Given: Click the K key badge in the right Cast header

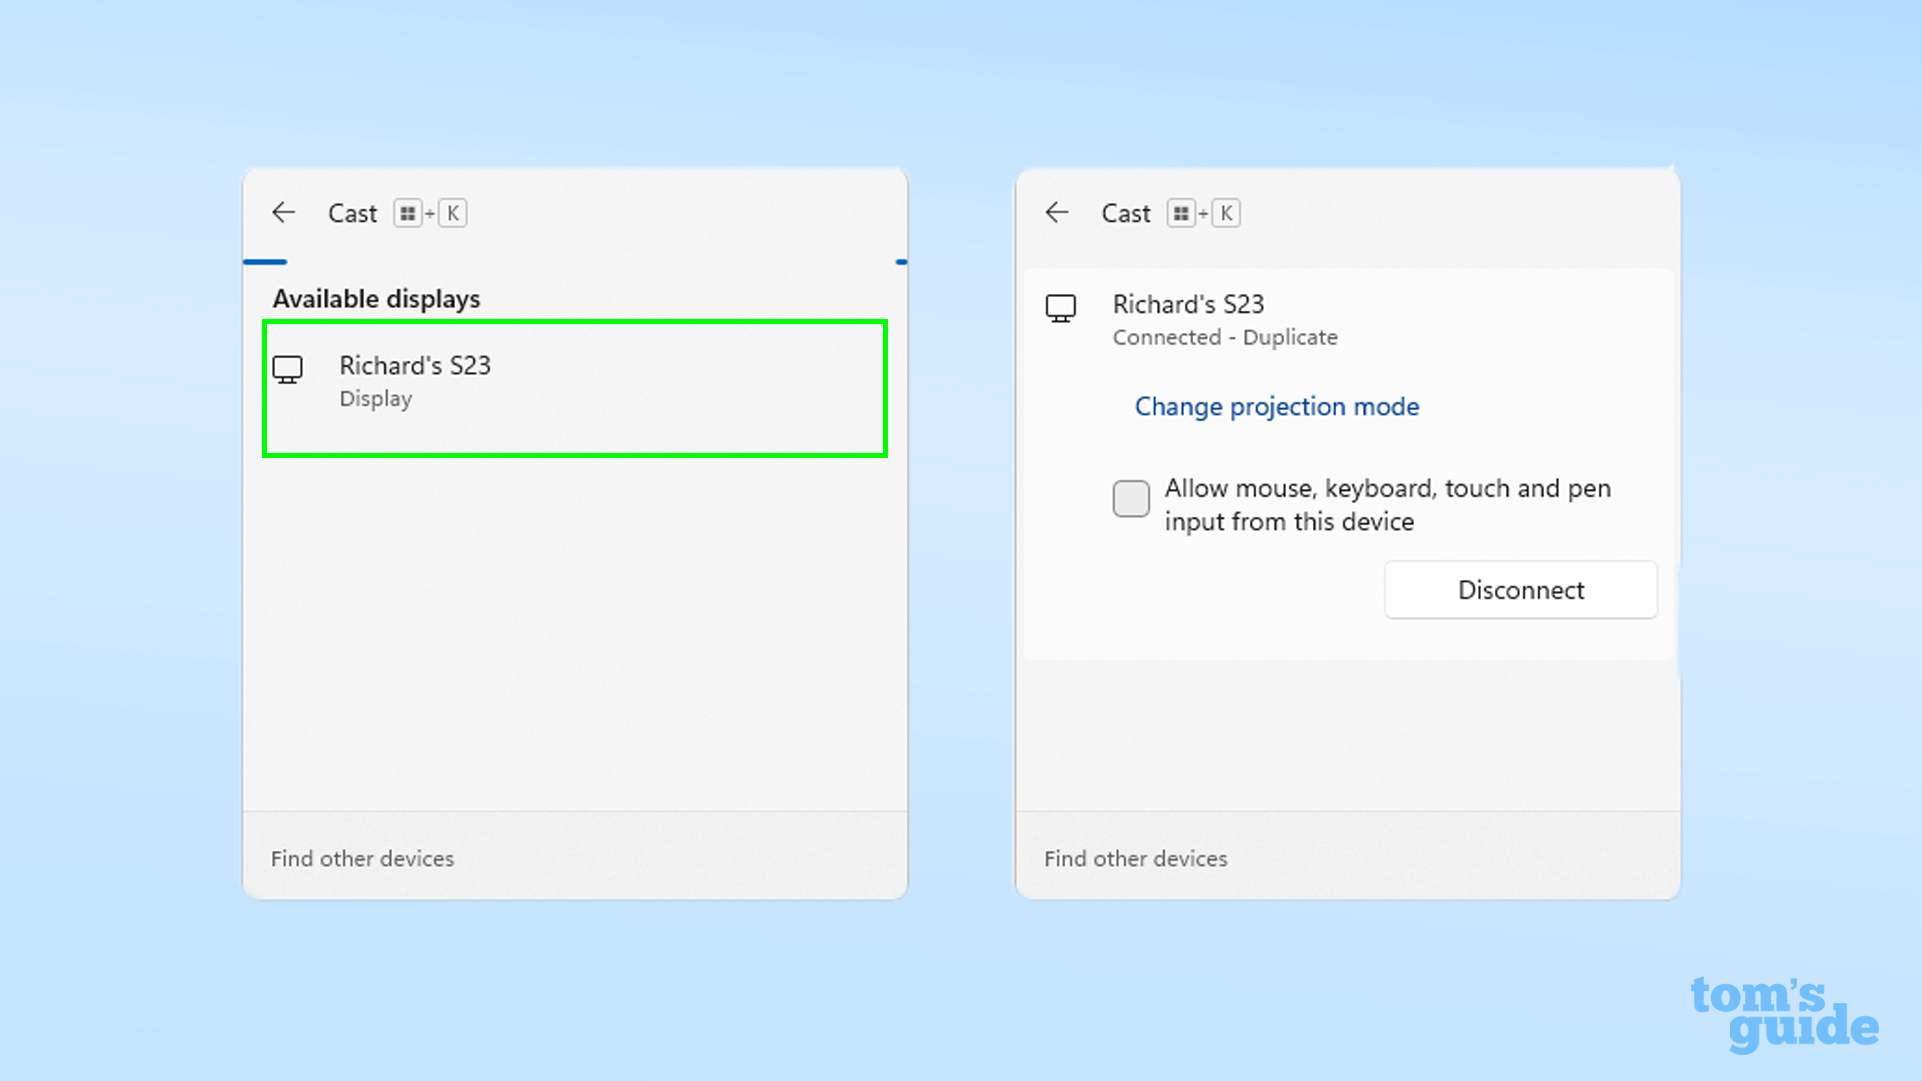Looking at the screenshot, I should tap(1226, 213).
